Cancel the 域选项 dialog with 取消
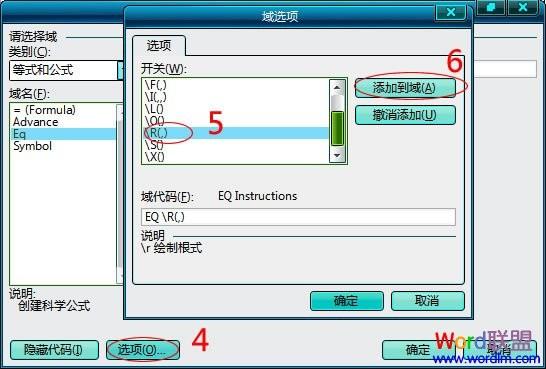This screenshot has height=369, width=546. click(428, 301)
